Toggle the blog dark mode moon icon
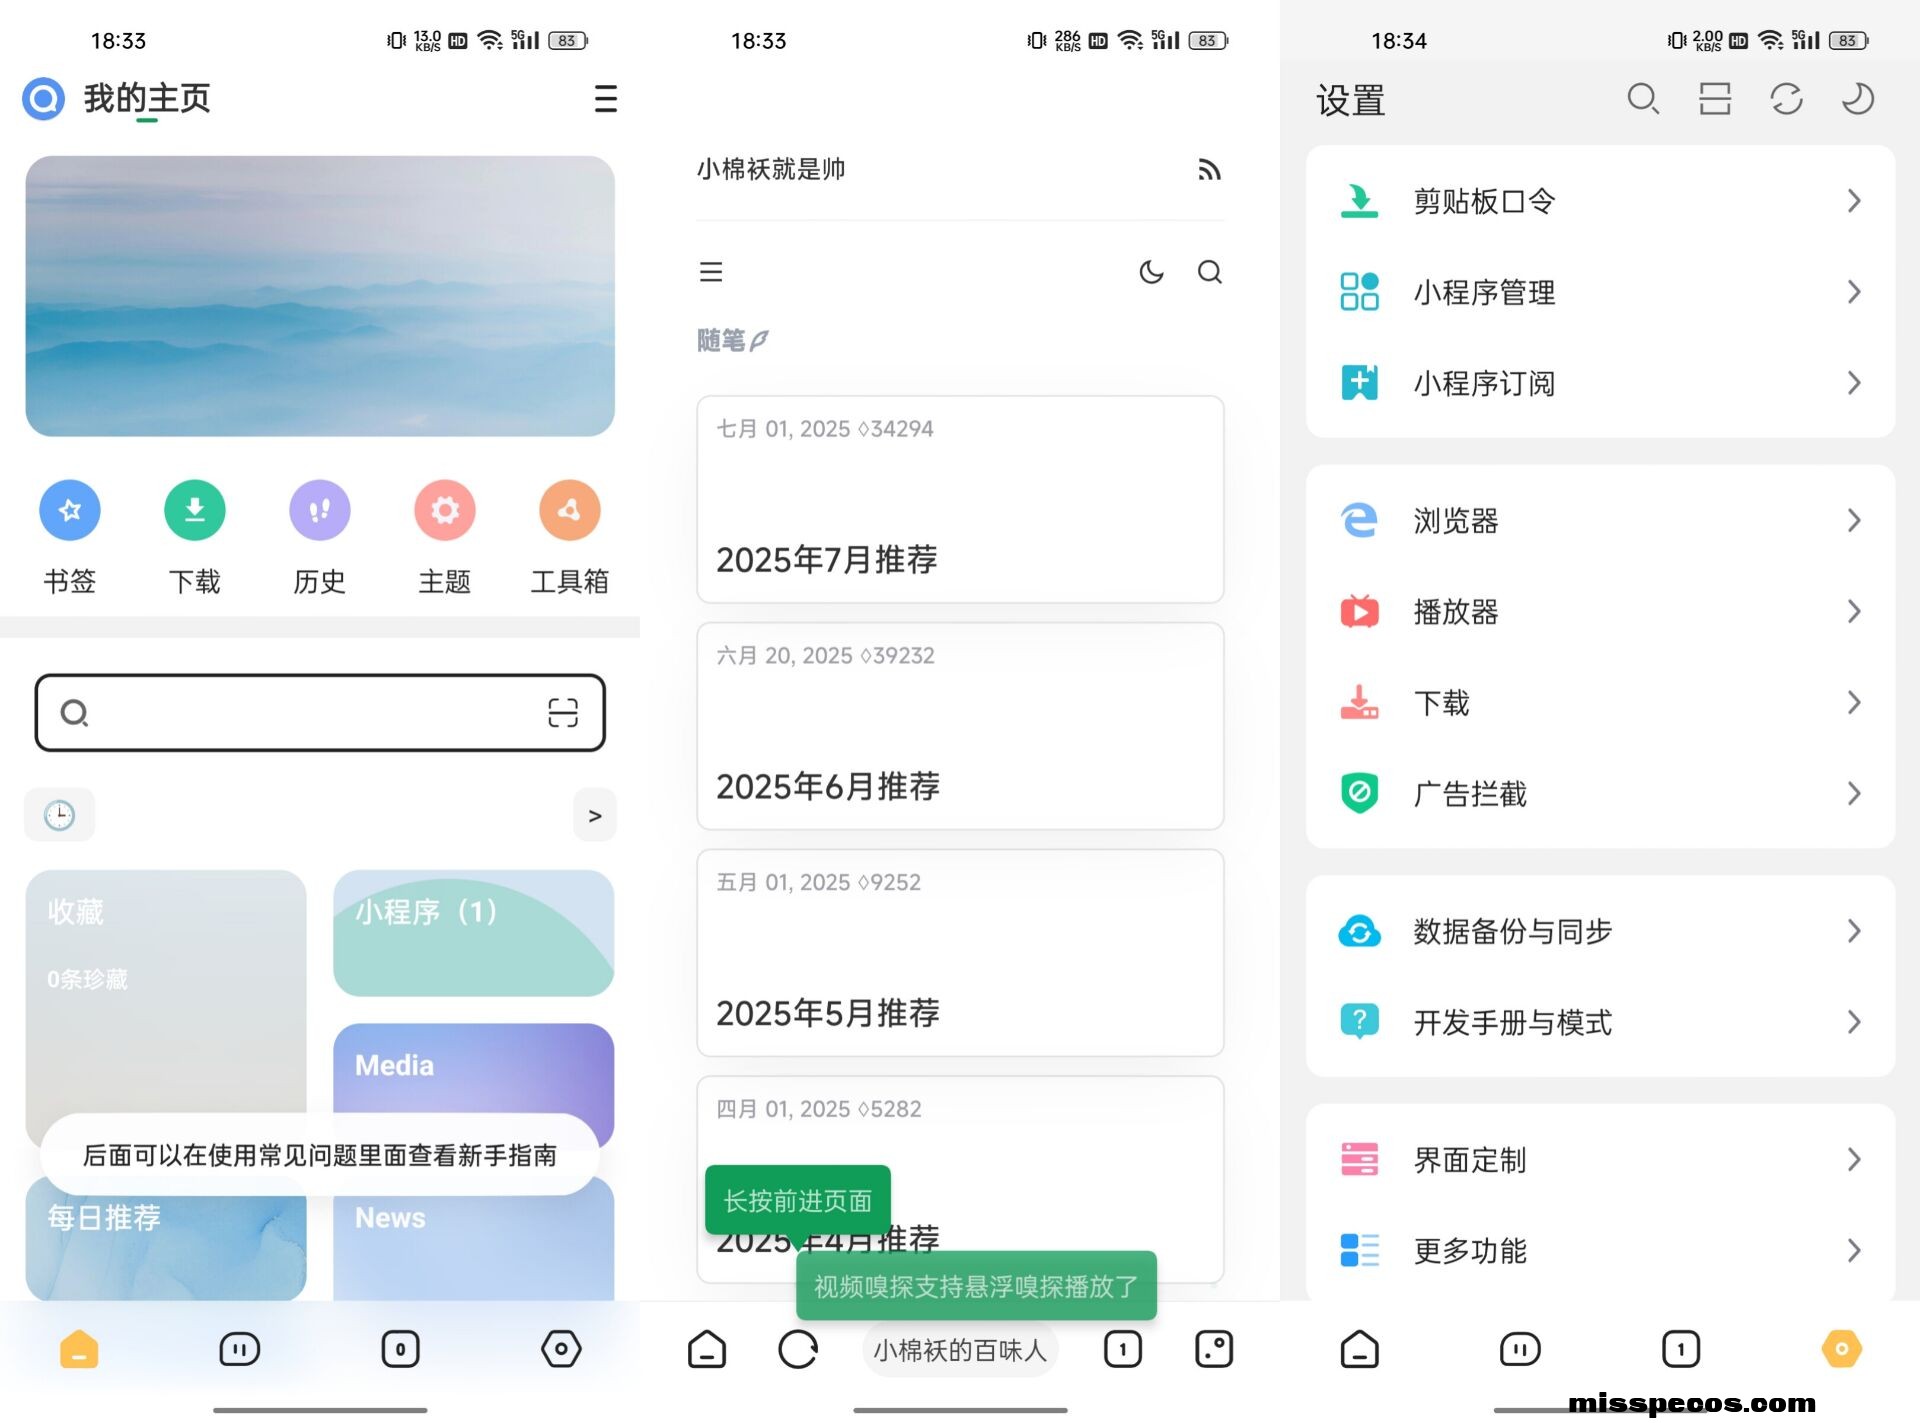Screen dimensions: 1920x1423 (x=1152, y=272)
